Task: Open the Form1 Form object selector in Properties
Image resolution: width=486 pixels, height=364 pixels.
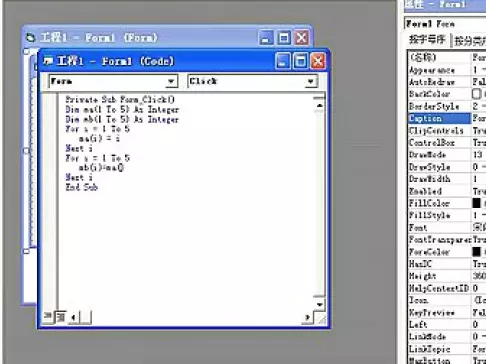Action: [445, 24]
